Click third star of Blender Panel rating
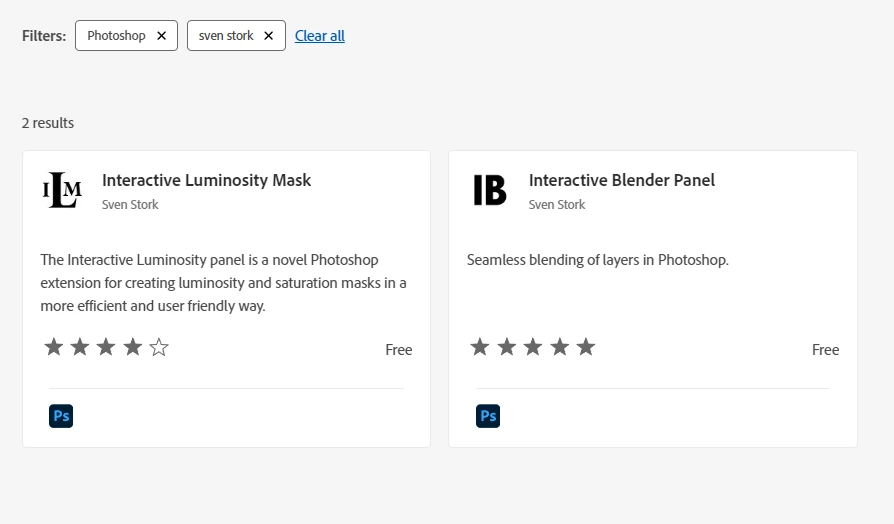The height and width of the screenshot is (524, 894). coord(533,348)
